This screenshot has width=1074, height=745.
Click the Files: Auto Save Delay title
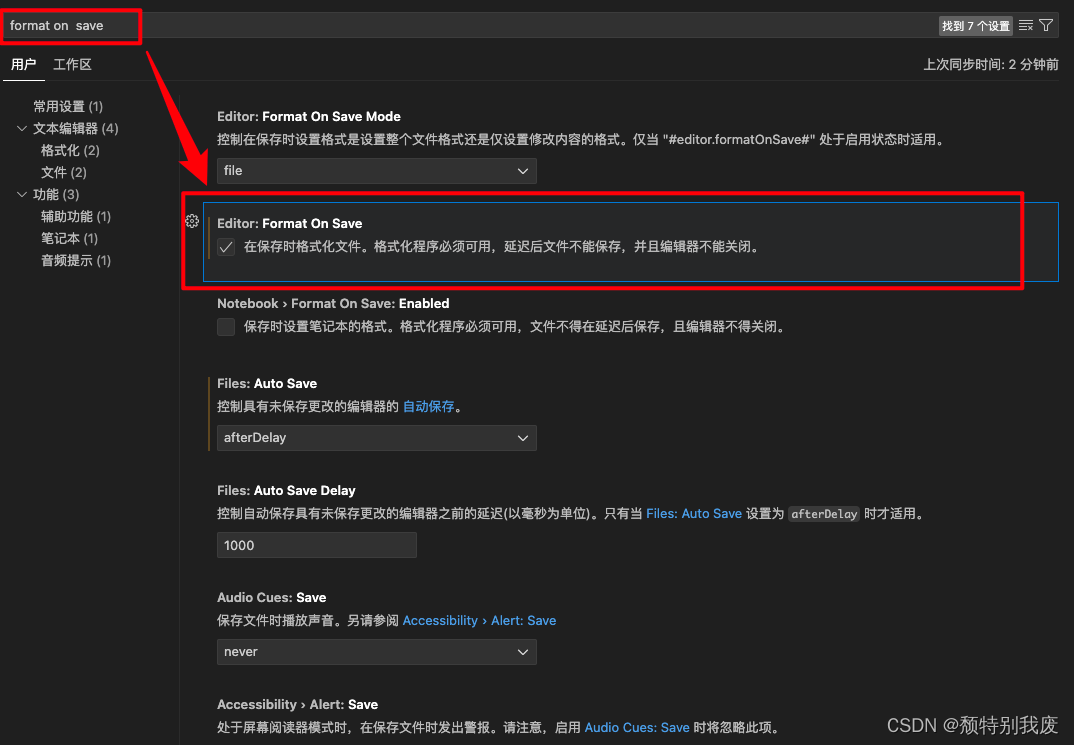tap(286, 490)
